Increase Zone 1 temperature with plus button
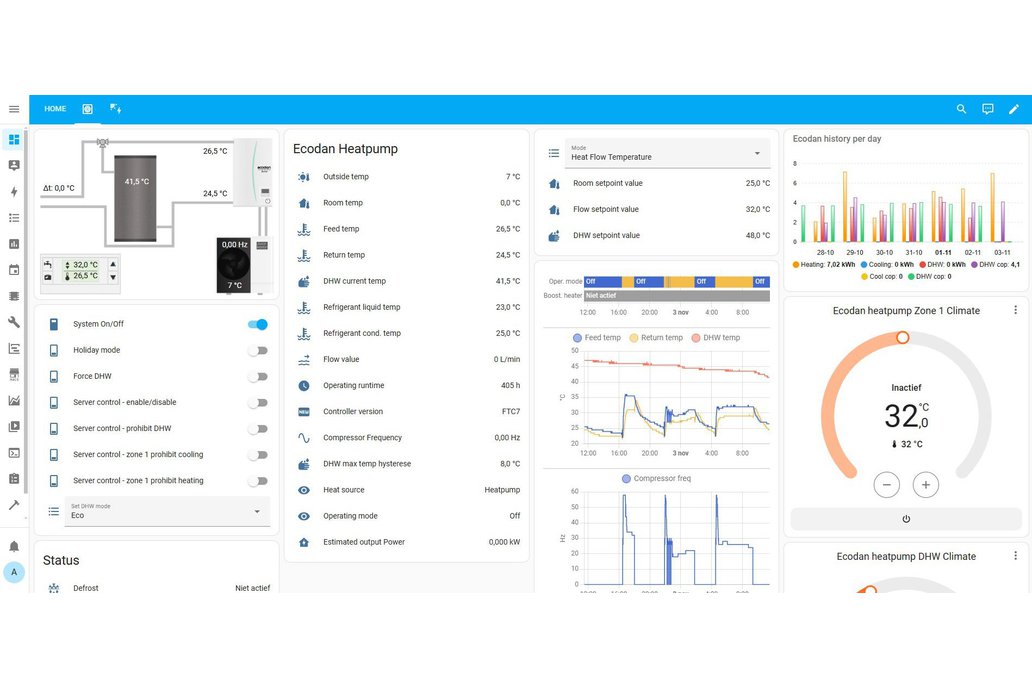The image size is (1032, 688). pyautogui.click(x=926, y=485)
